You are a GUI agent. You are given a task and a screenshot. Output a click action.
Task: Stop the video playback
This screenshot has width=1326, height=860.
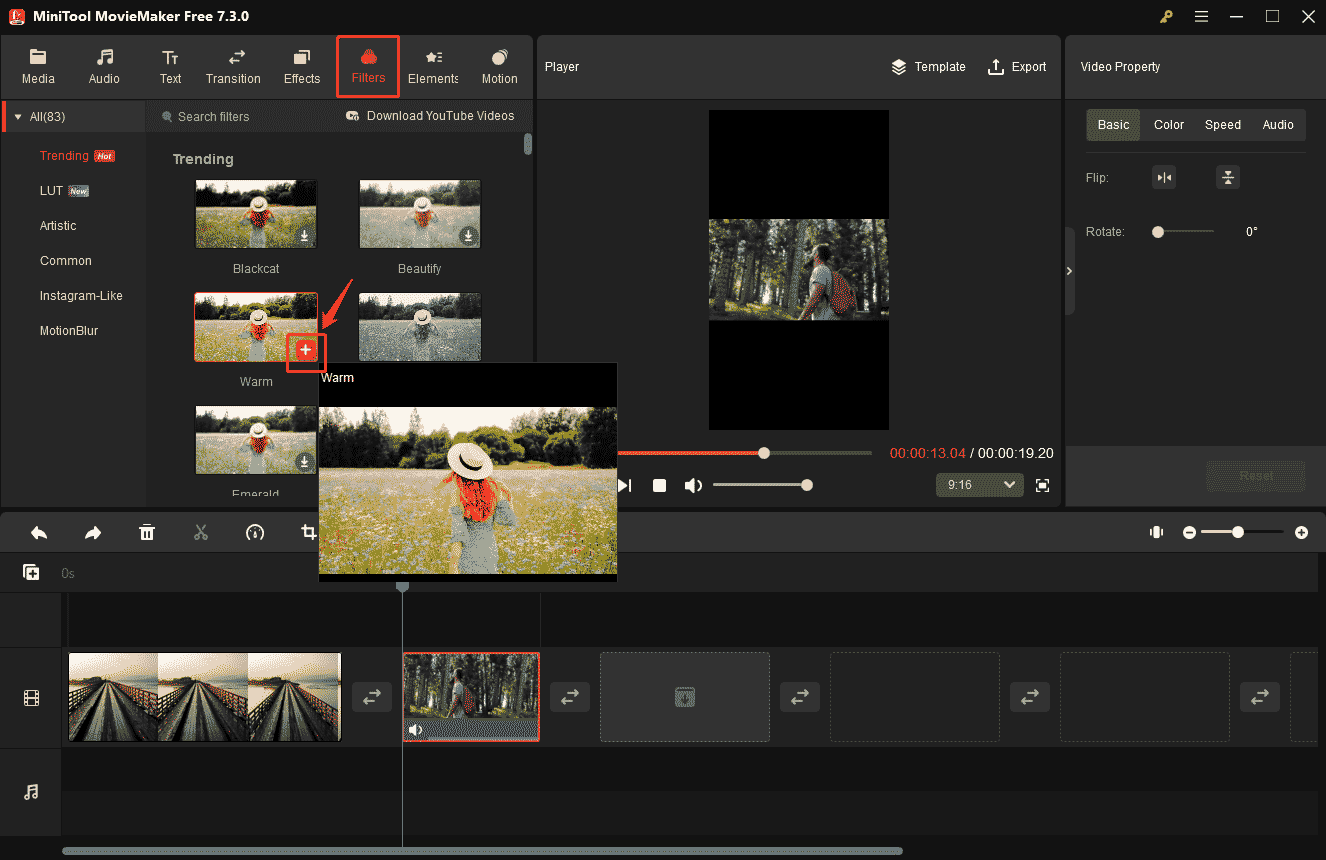pos(659,485)
